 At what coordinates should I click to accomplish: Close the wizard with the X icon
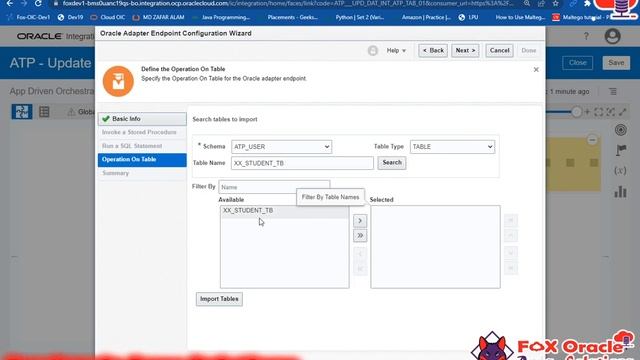536,70
